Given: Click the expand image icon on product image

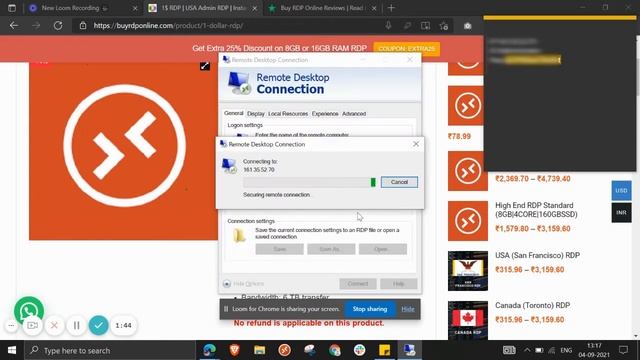Looking at the screenshot, I should (x=205, y=66).
